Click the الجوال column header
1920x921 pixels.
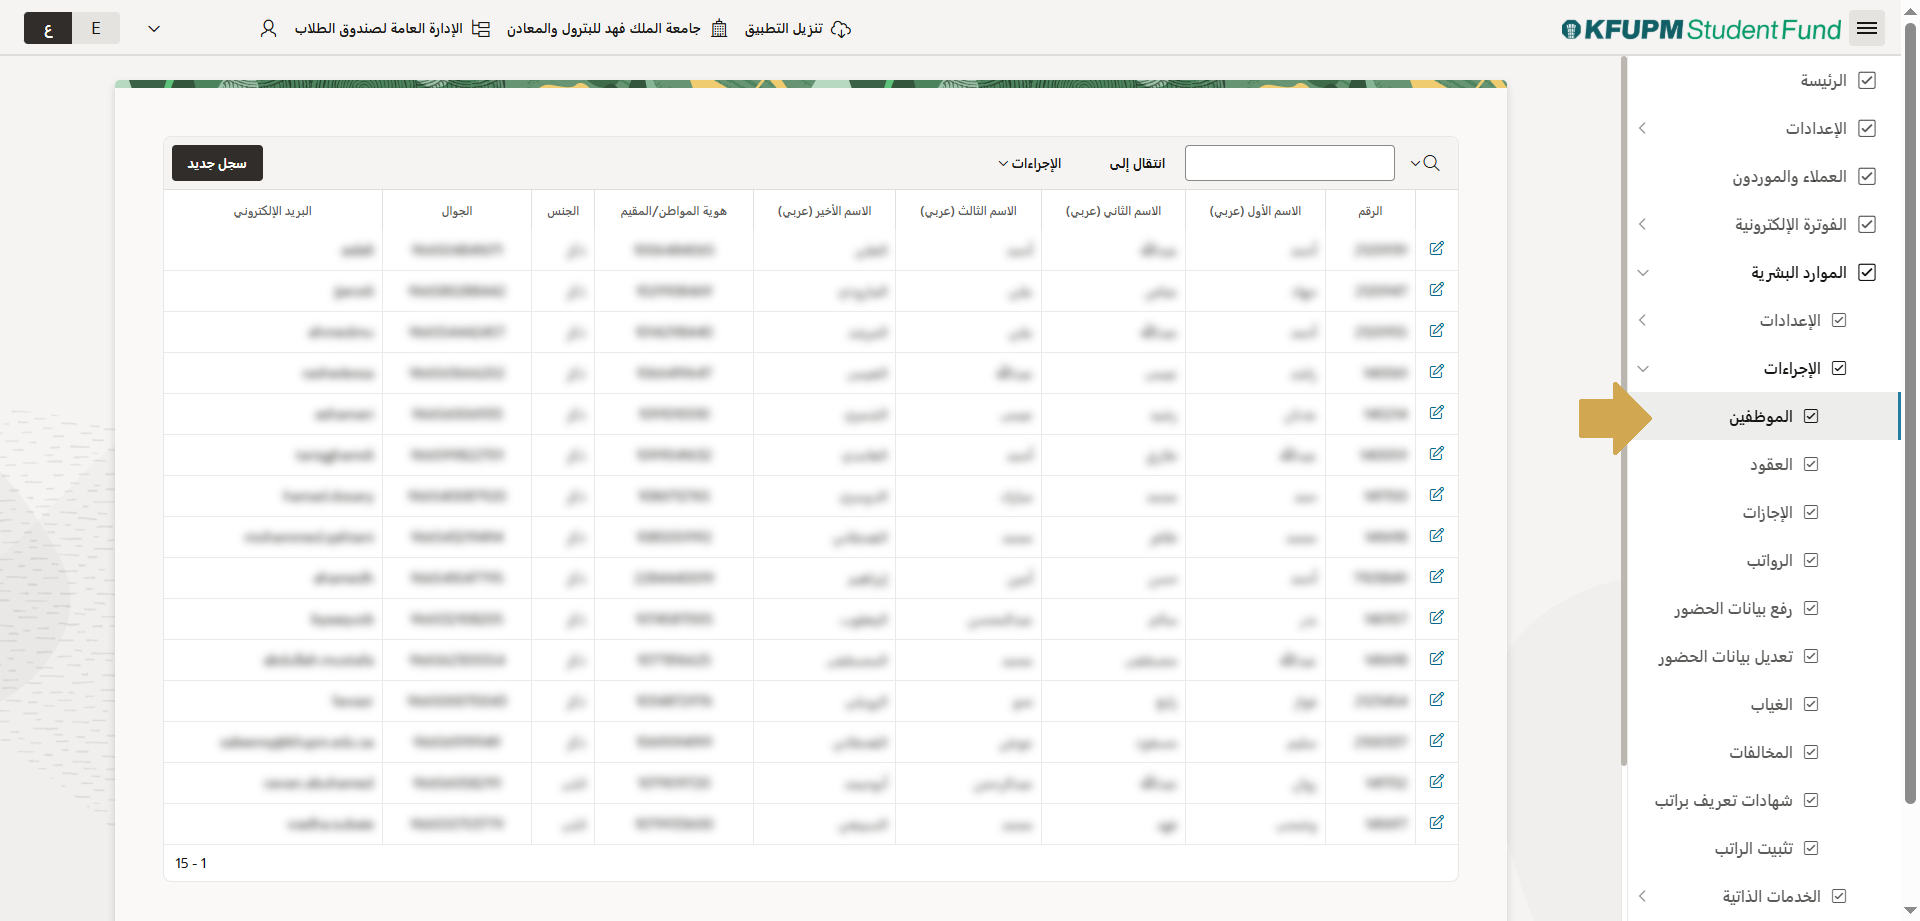click(x=457, y=211)
